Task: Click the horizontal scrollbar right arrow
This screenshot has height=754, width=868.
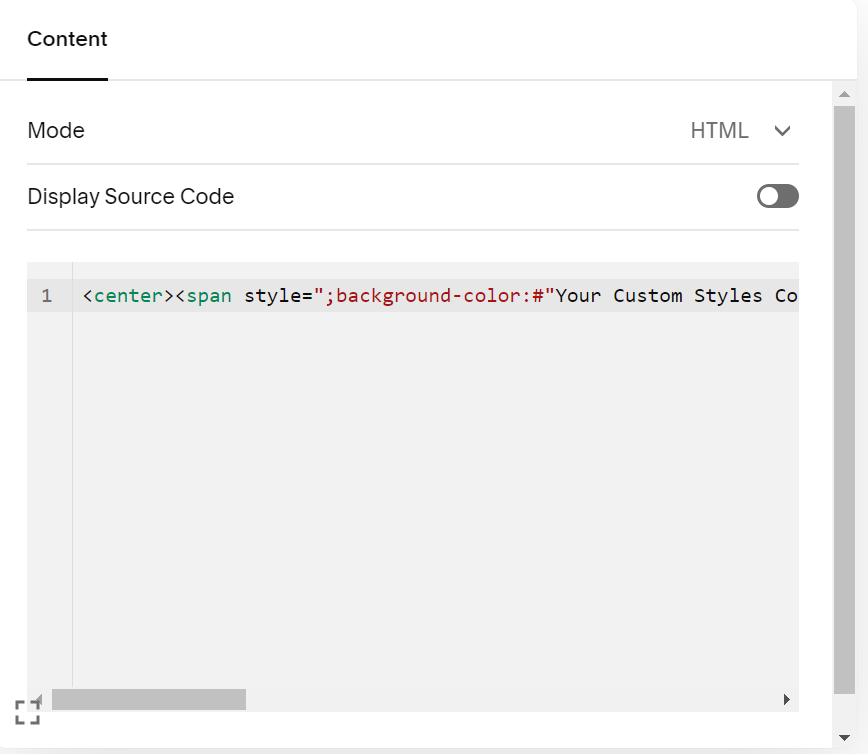Action: click(x=787, y=700)
